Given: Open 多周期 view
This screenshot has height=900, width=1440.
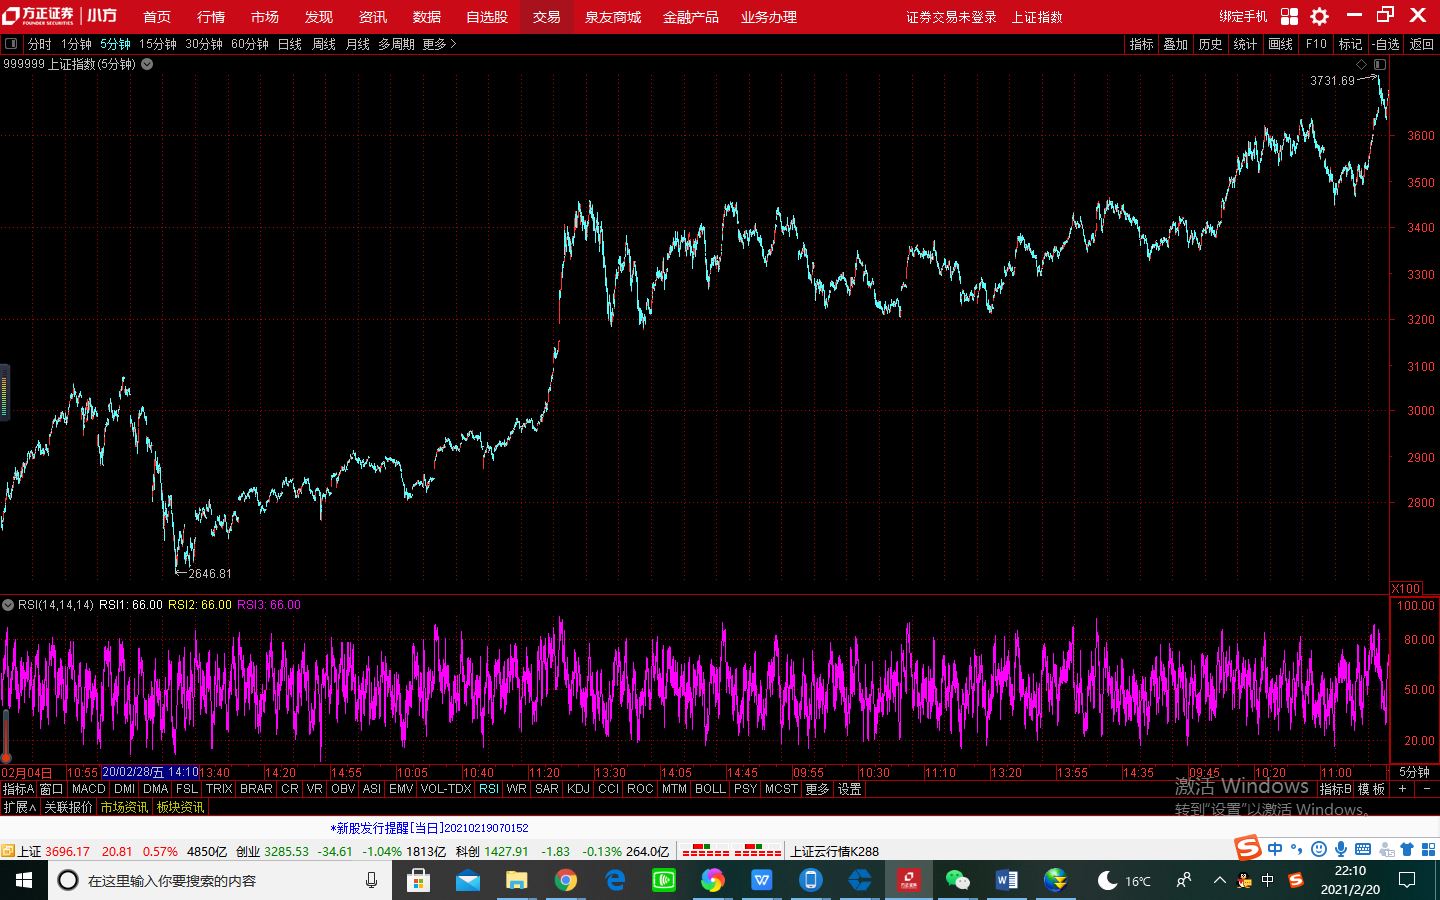Looking at the screenshot, I should [x=396, y=44].
